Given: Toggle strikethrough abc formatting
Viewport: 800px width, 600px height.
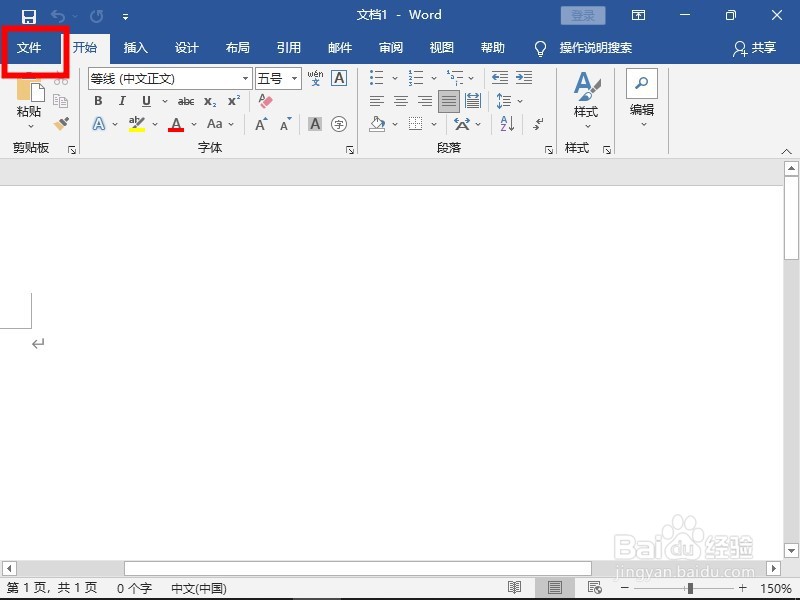Looking at the screenshot, I should click(x=186, y=101).
